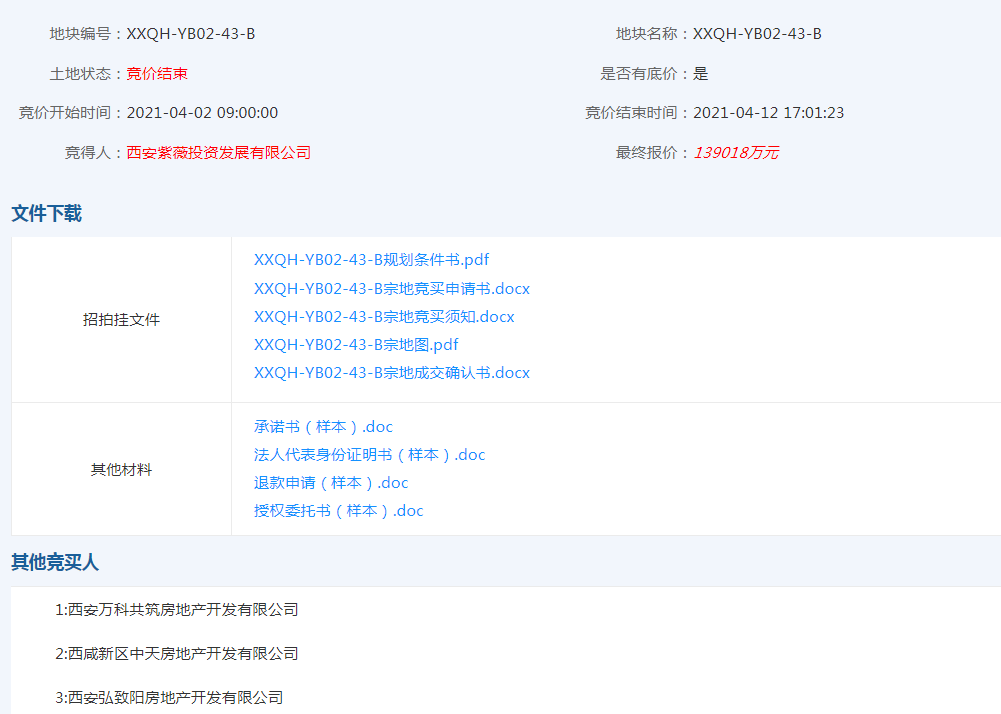
Task: Click winner name 西安紫薇投资发展有限公司
Action: [219, 153]
